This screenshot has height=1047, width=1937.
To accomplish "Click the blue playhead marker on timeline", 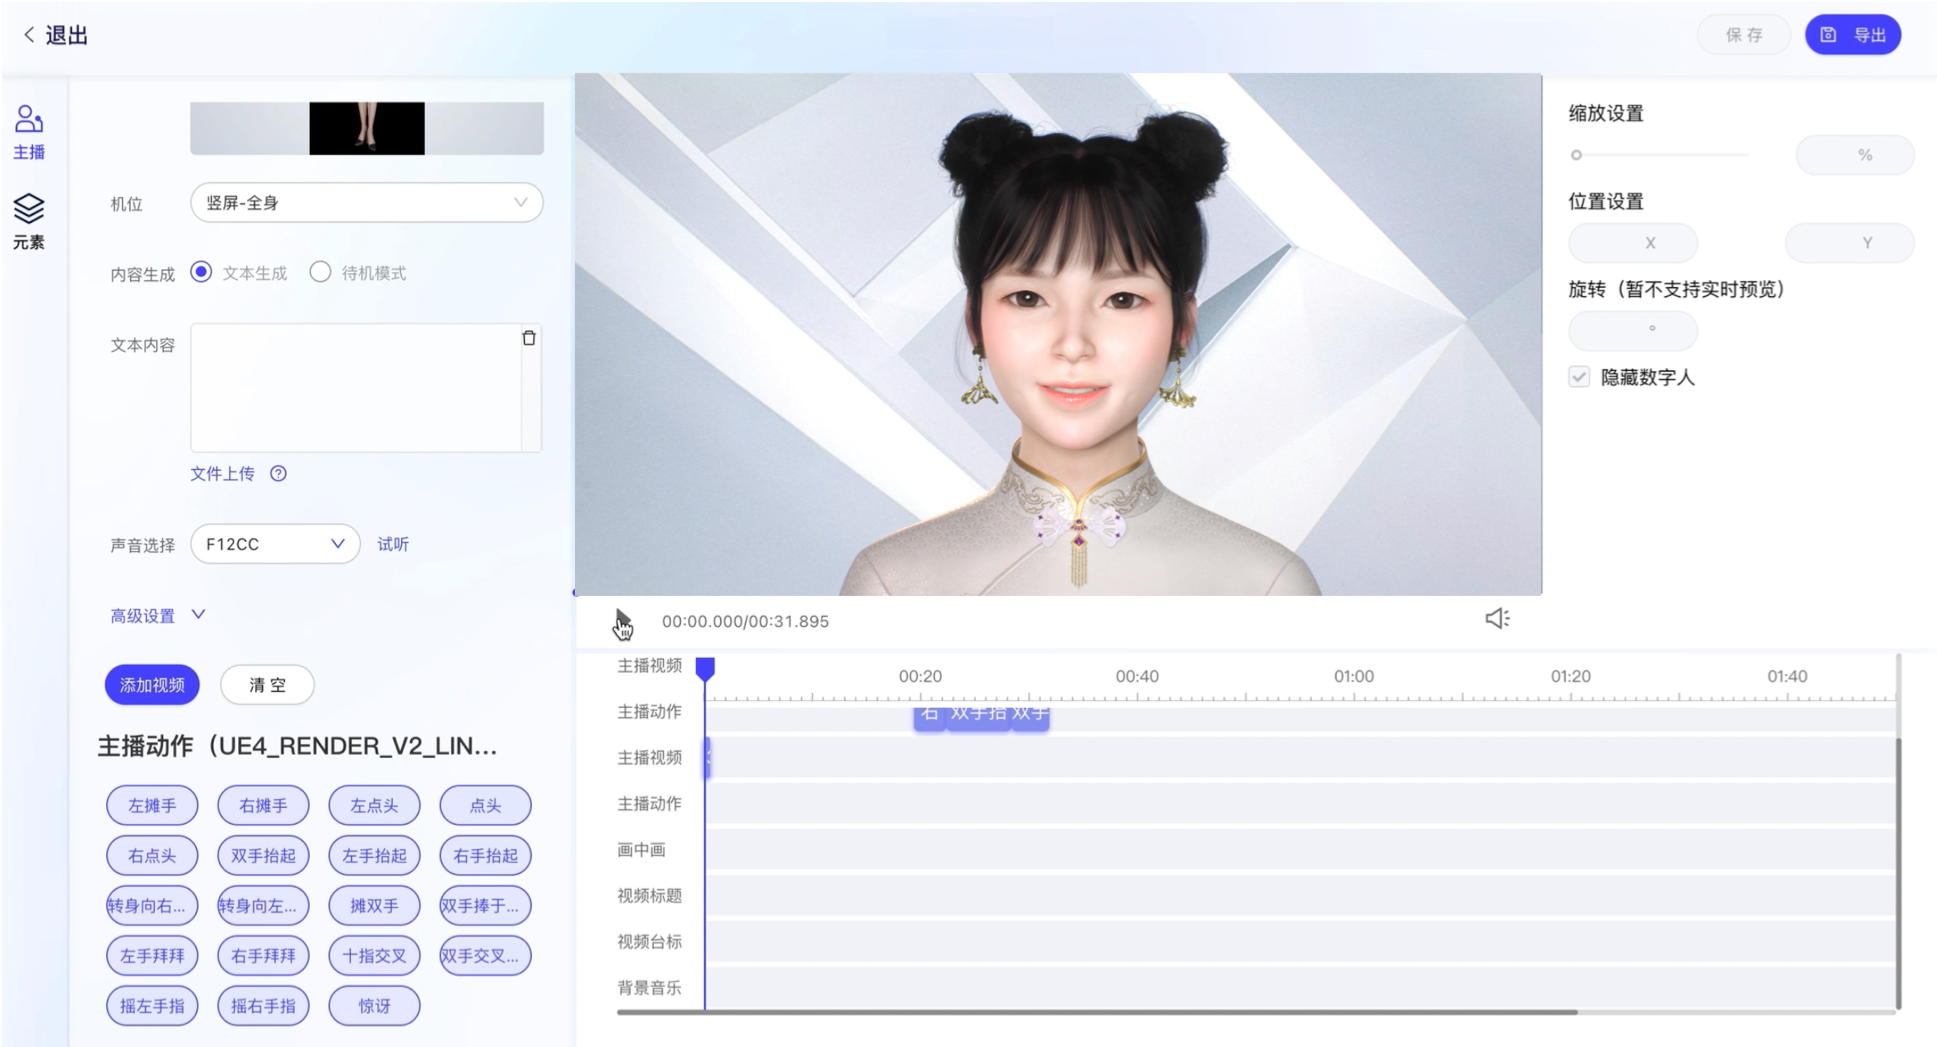I will click(x=705, y=668).
